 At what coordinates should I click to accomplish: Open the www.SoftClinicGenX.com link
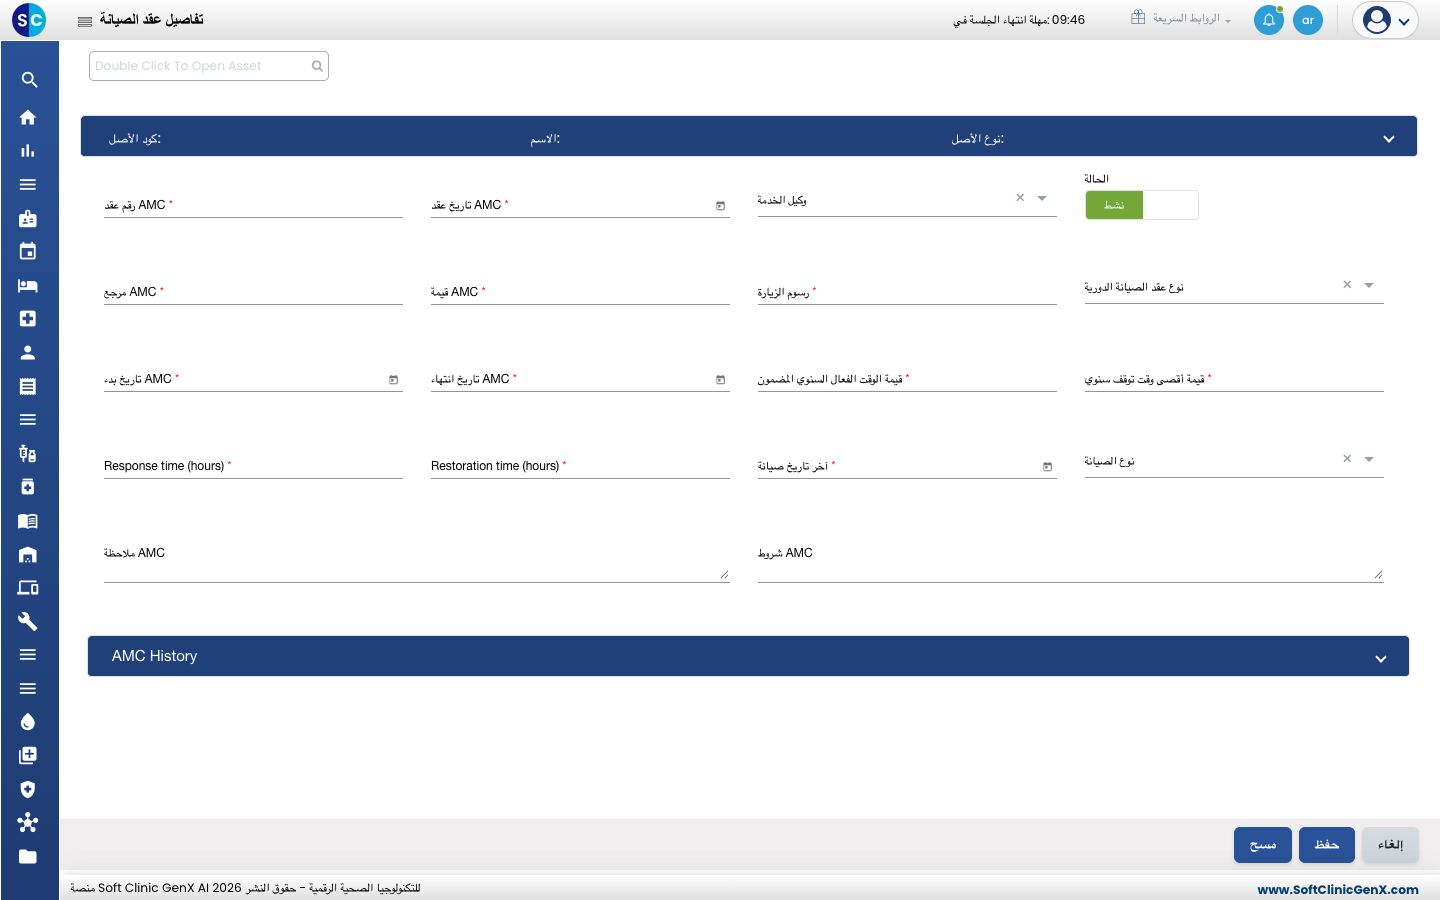[1338, 889]
